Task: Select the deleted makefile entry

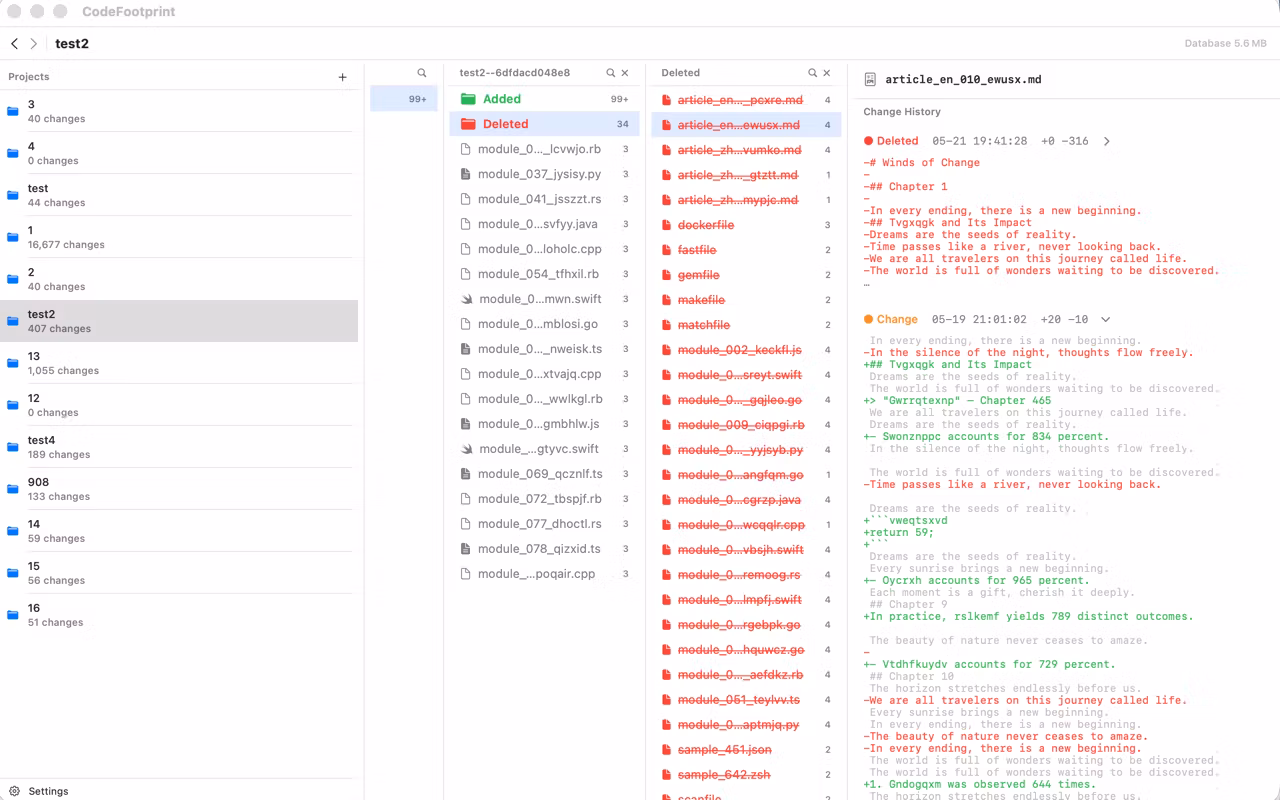Action: click(x=746, y=300)
